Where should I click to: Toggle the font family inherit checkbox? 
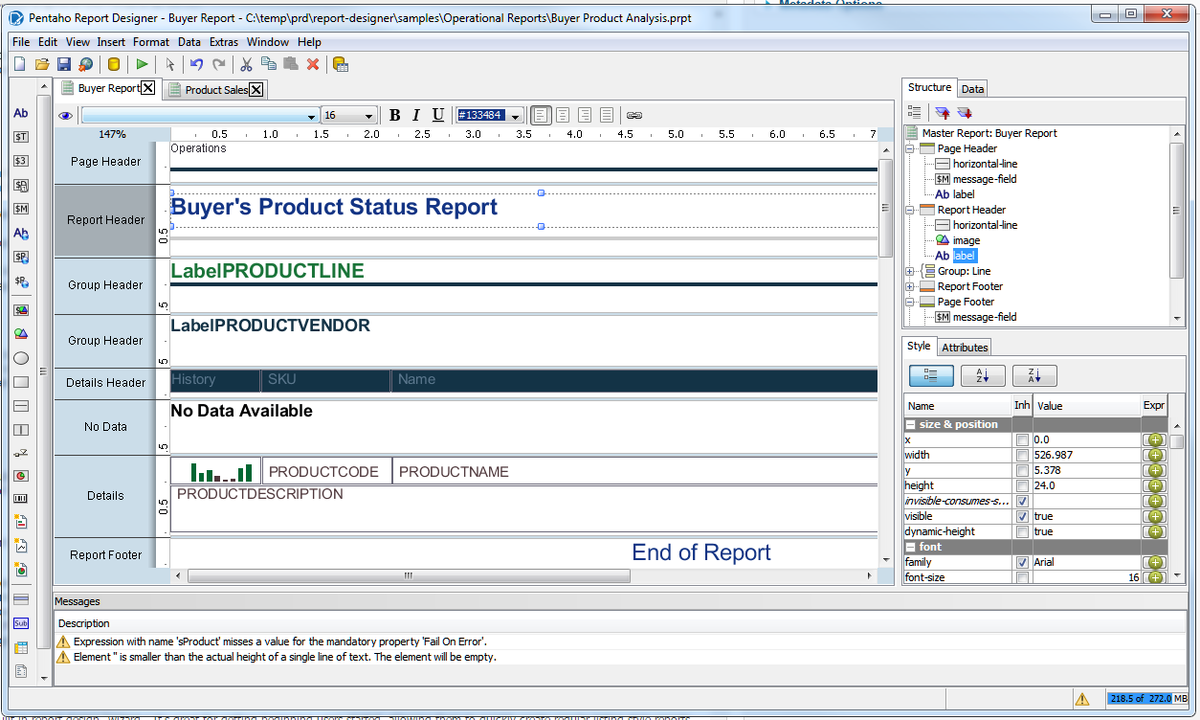click(x=1021, y=562)
